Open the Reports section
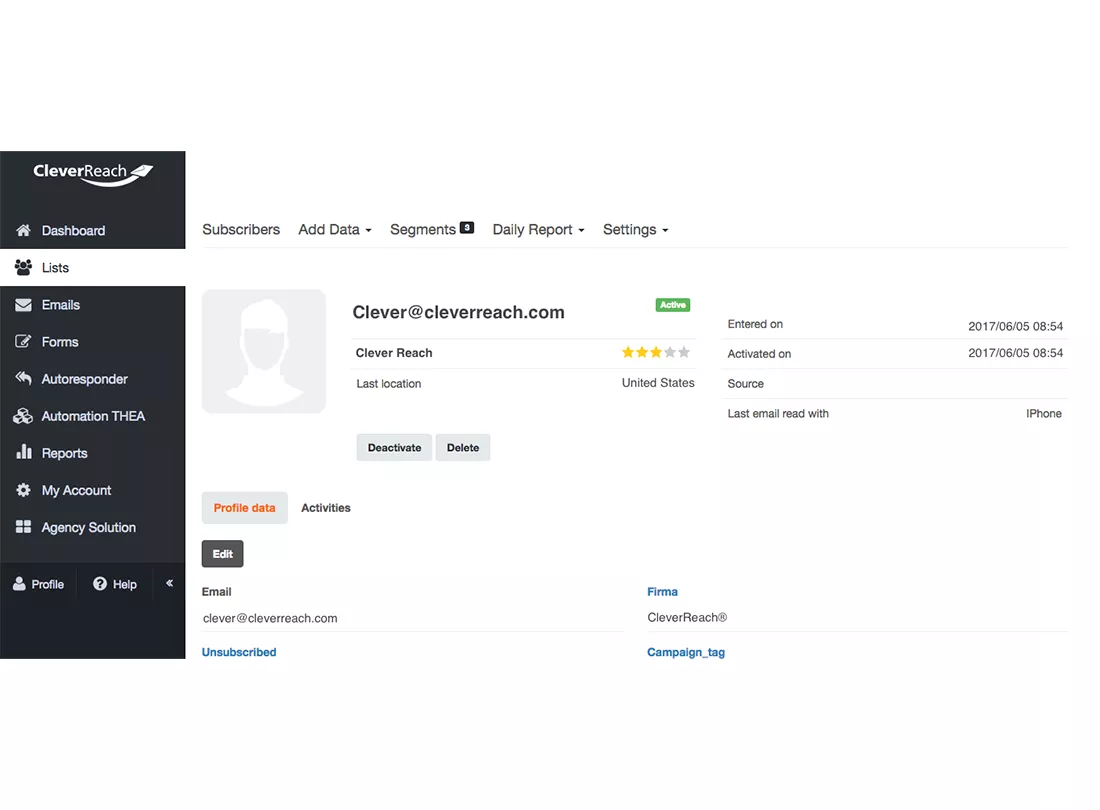This screenshot has height=810, width=1100. [64, 452]
